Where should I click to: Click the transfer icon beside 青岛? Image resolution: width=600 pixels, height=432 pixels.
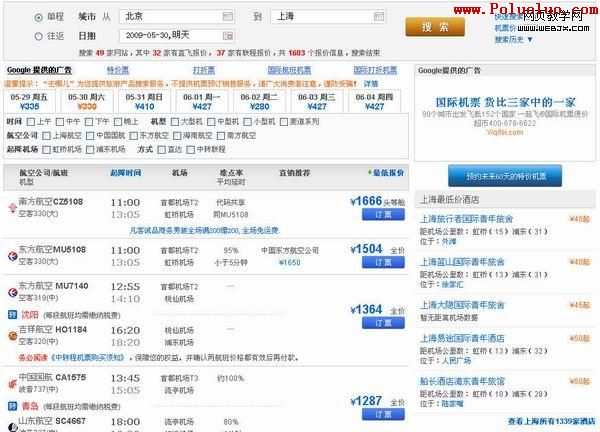click(x=13, y=406)
